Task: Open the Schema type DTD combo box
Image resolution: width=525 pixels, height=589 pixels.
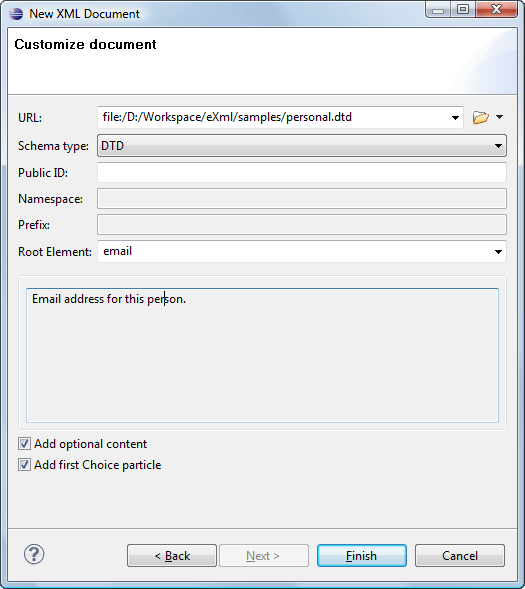Action: (302, 146)
